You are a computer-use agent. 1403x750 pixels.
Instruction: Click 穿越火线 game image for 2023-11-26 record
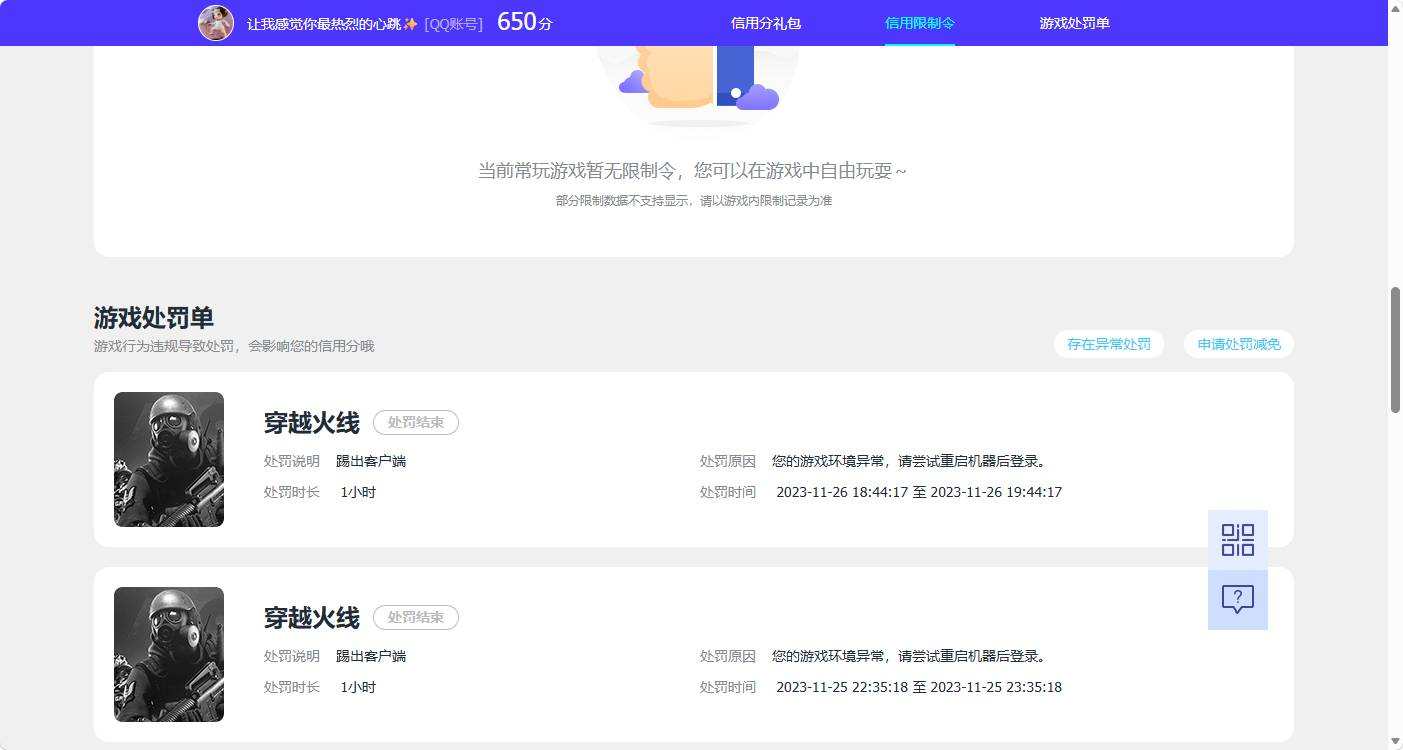[169, 459]
